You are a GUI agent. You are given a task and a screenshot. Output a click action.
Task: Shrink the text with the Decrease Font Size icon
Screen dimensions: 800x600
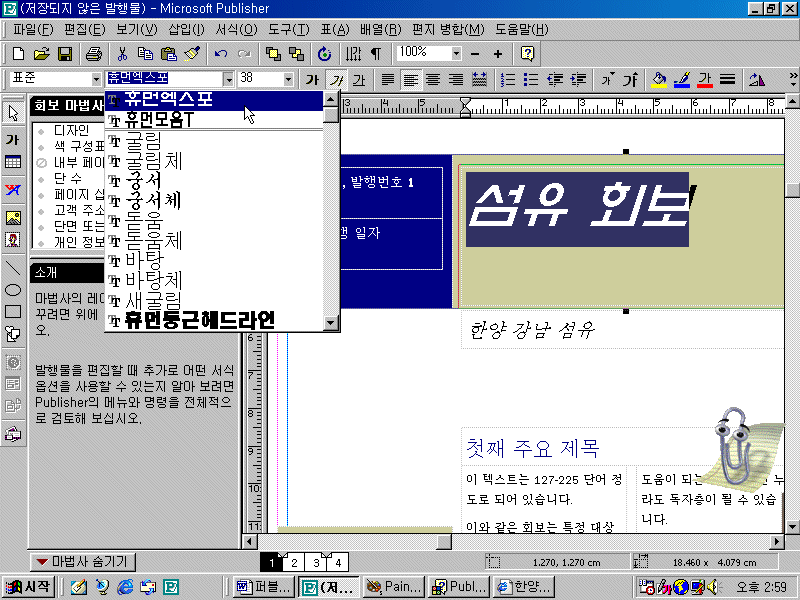607,80
